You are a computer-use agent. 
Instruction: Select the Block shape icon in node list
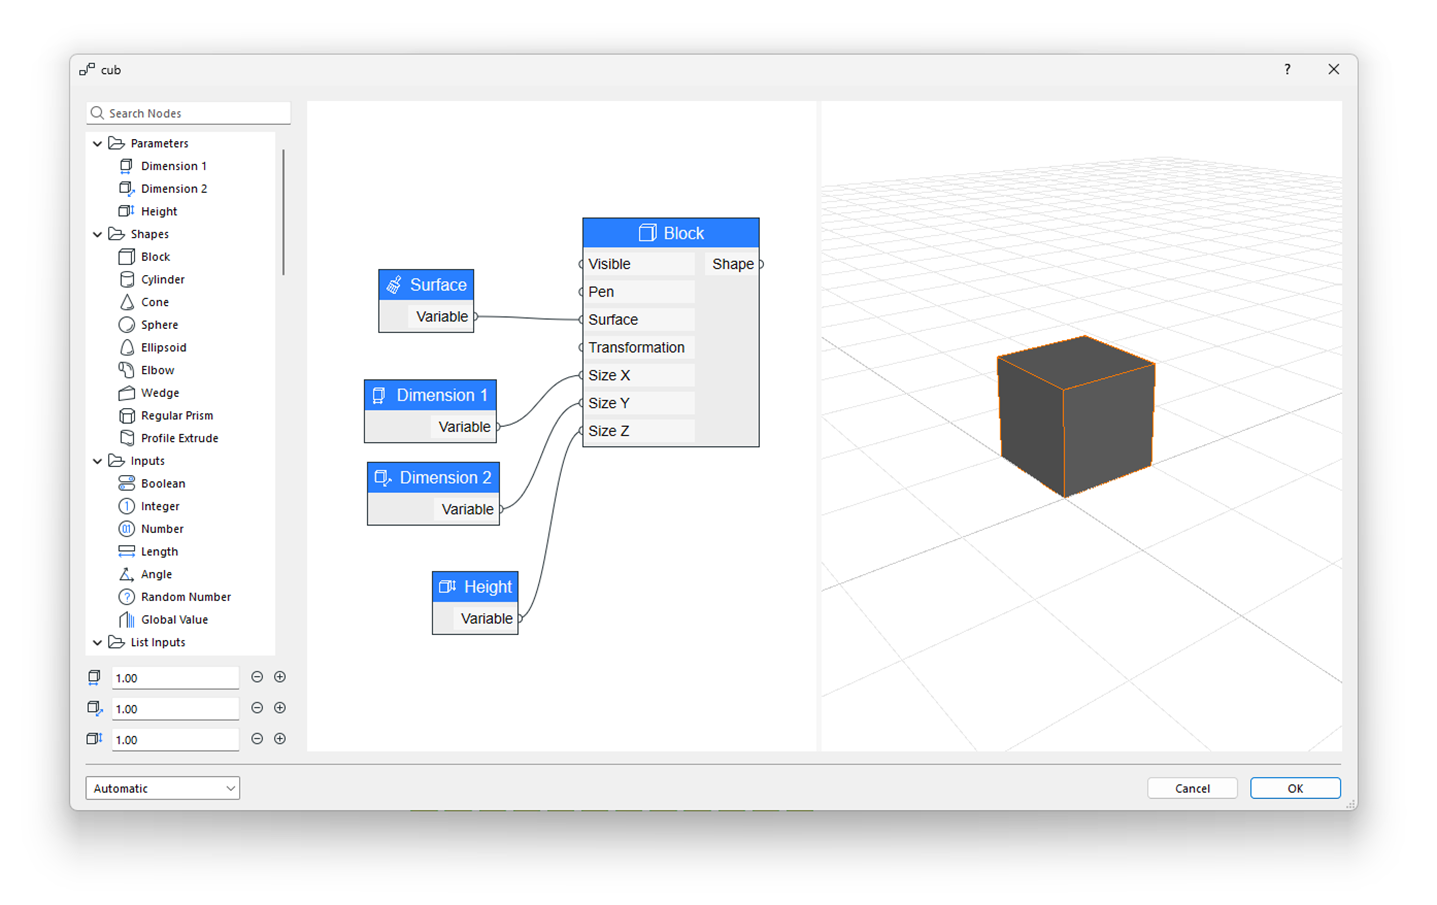(126, 257)
